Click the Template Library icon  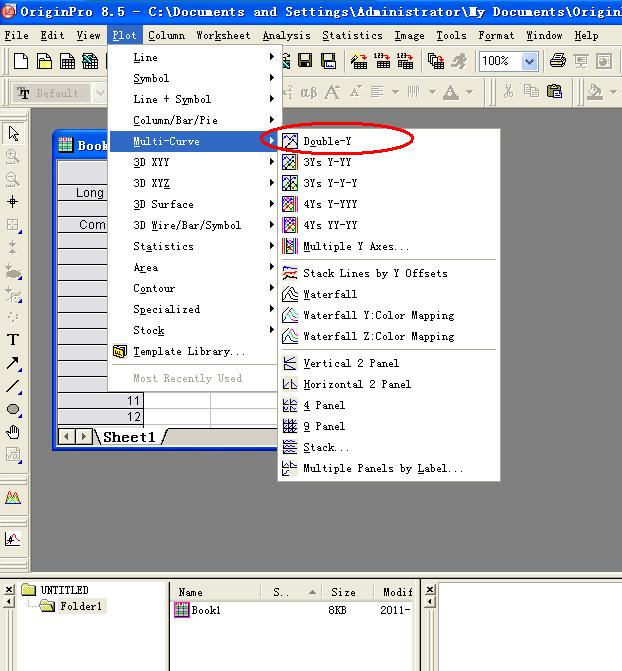coord(120,351)
